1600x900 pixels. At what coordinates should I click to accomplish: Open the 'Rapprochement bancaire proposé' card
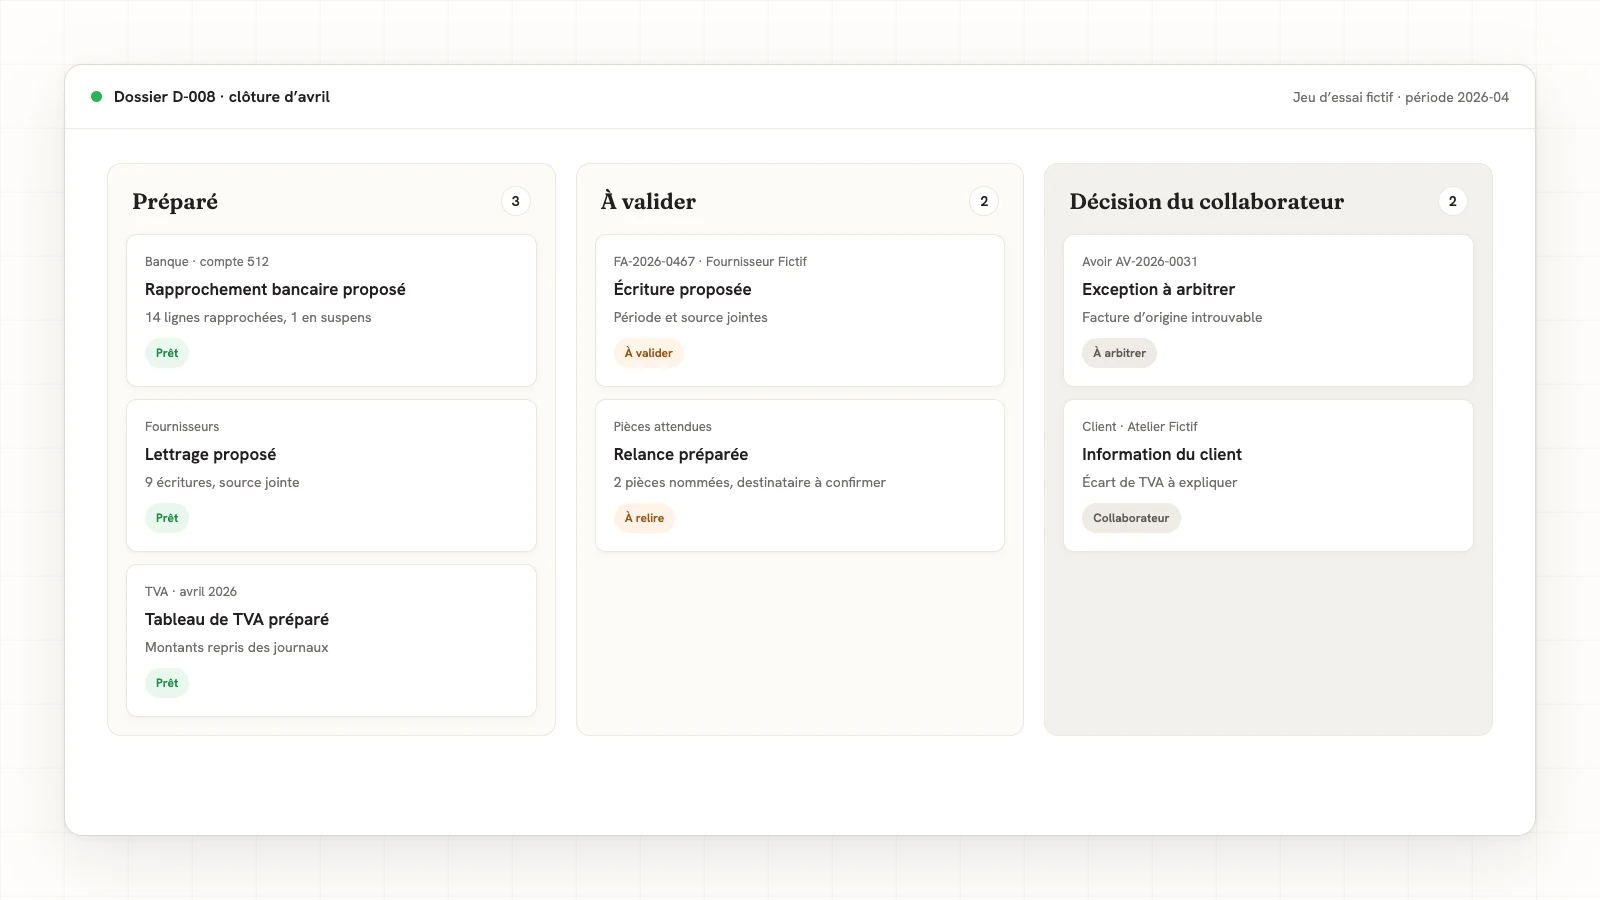point(332,310)
